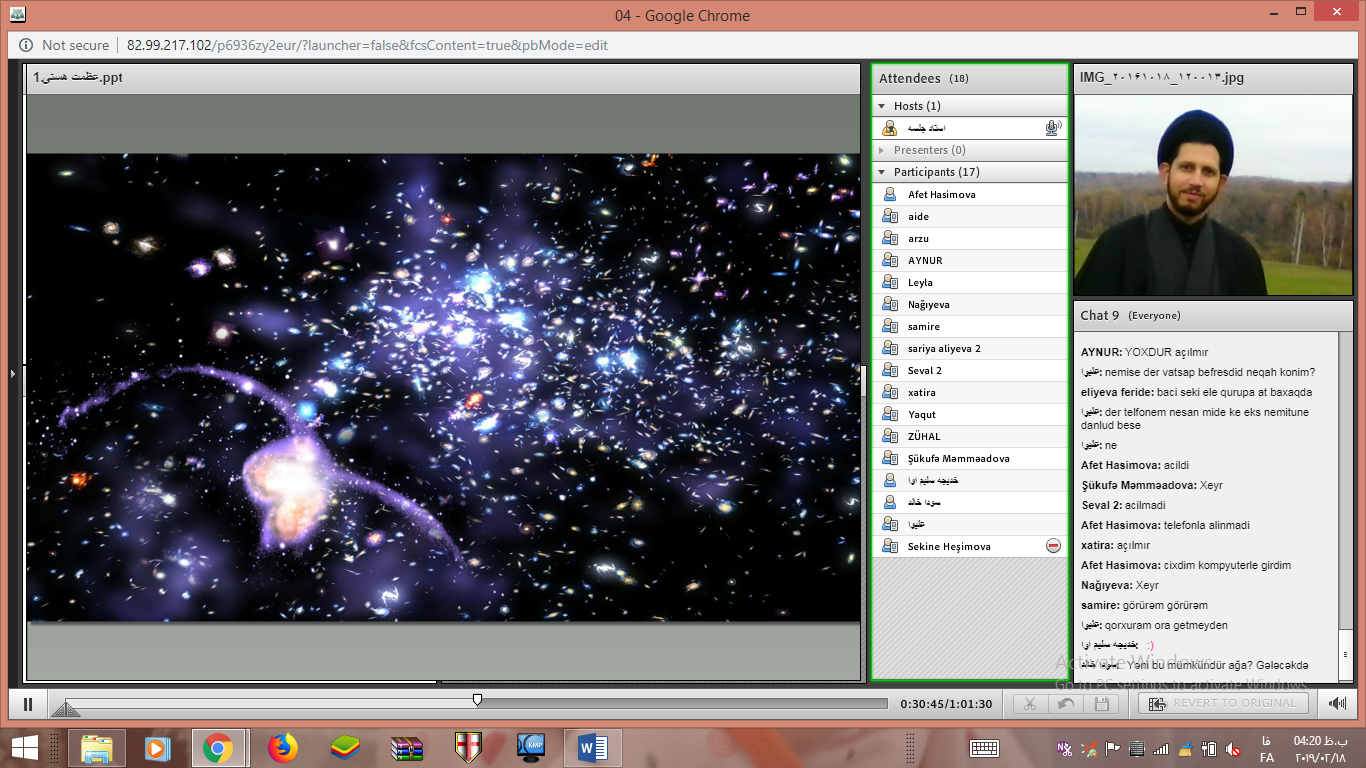Viewport: 1366px width, 768px height.
Task: Click chat message 'Afet Hasimova: acildi'
Action: [x=1134, y=465]
